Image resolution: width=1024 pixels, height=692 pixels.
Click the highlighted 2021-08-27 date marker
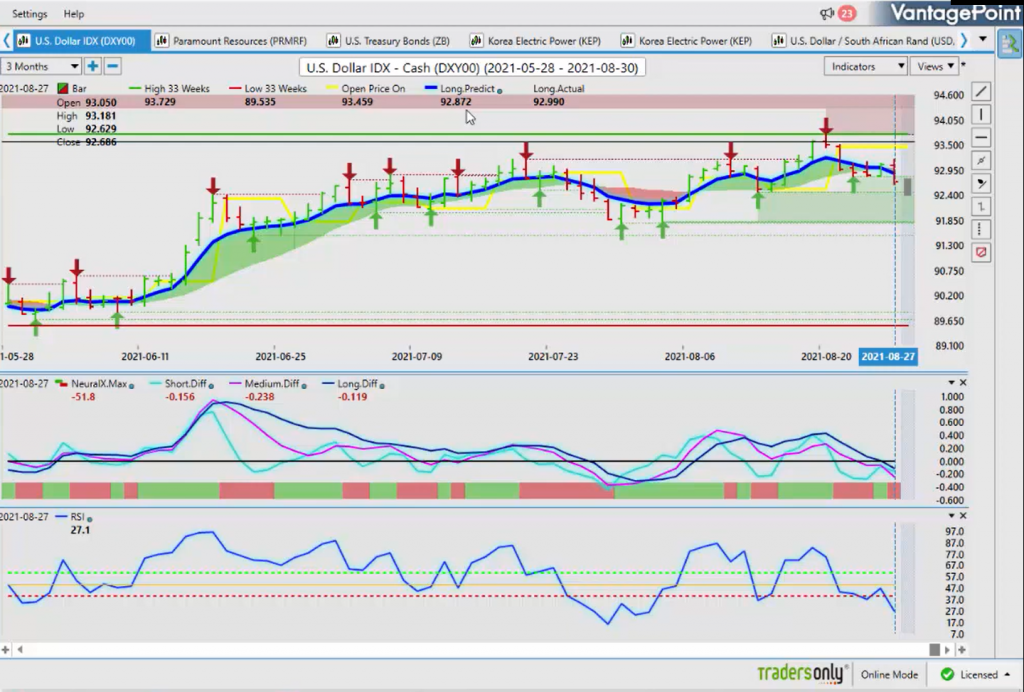(x=888, y=356)
